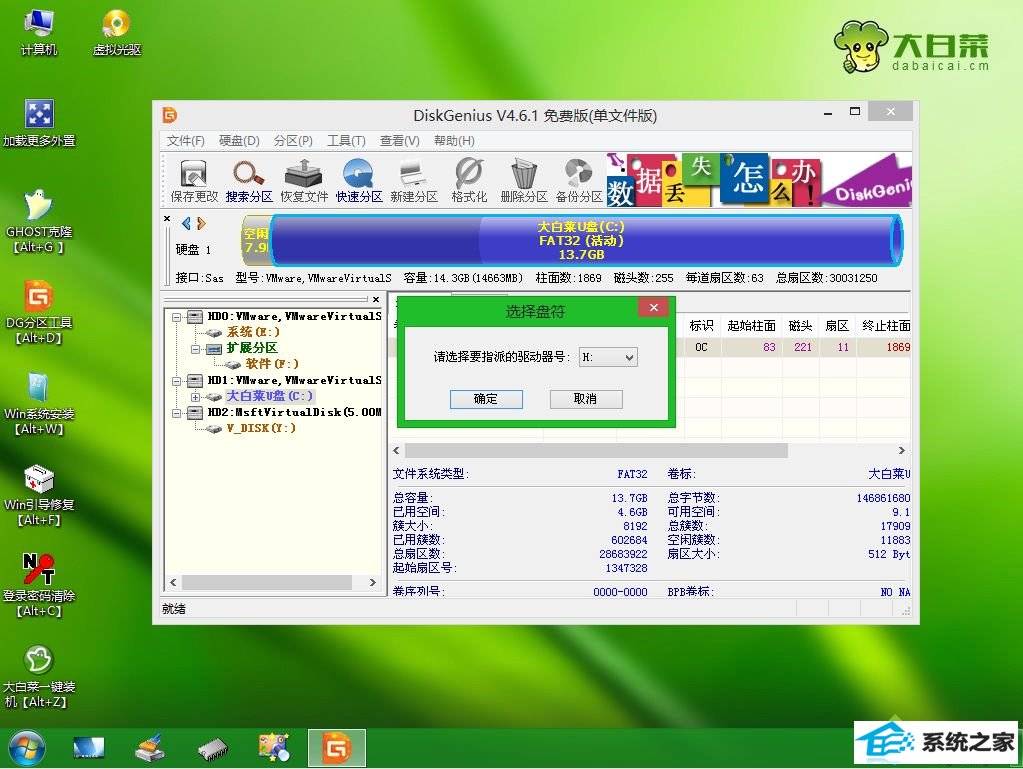This screenshot has height=769, width=1023.
Task: Open the Help (帮助) menu
Action: click(454, 141)
